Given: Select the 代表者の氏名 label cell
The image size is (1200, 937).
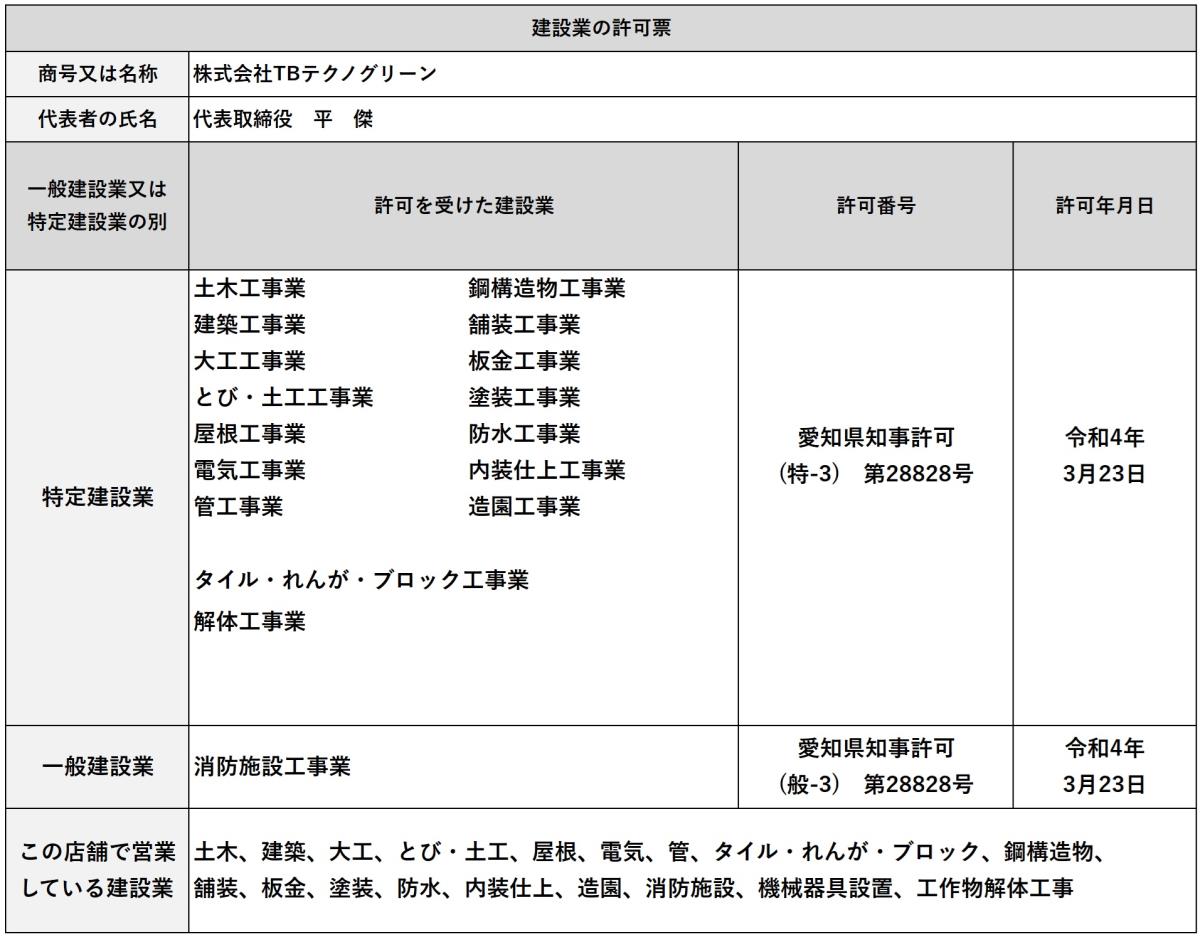Looking at the screenshot, I should pyautogui.click(x=97, y=120).
